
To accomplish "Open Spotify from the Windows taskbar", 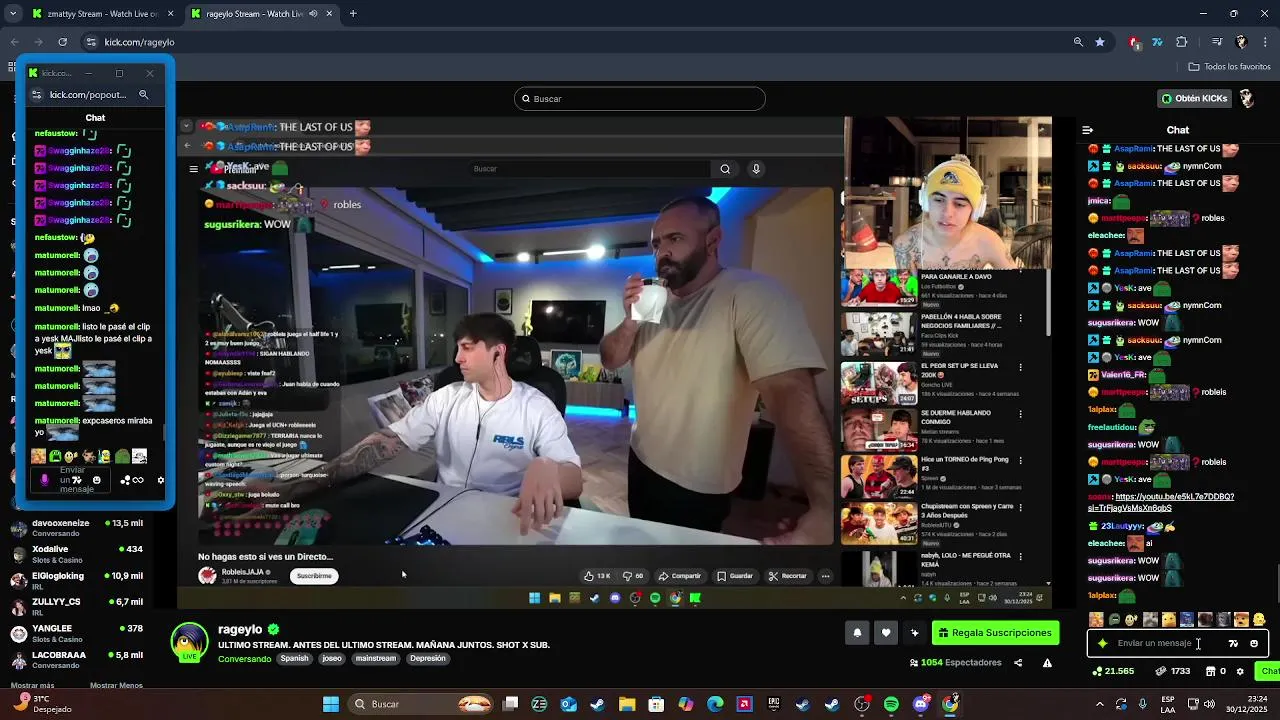I will coord(891,704).
